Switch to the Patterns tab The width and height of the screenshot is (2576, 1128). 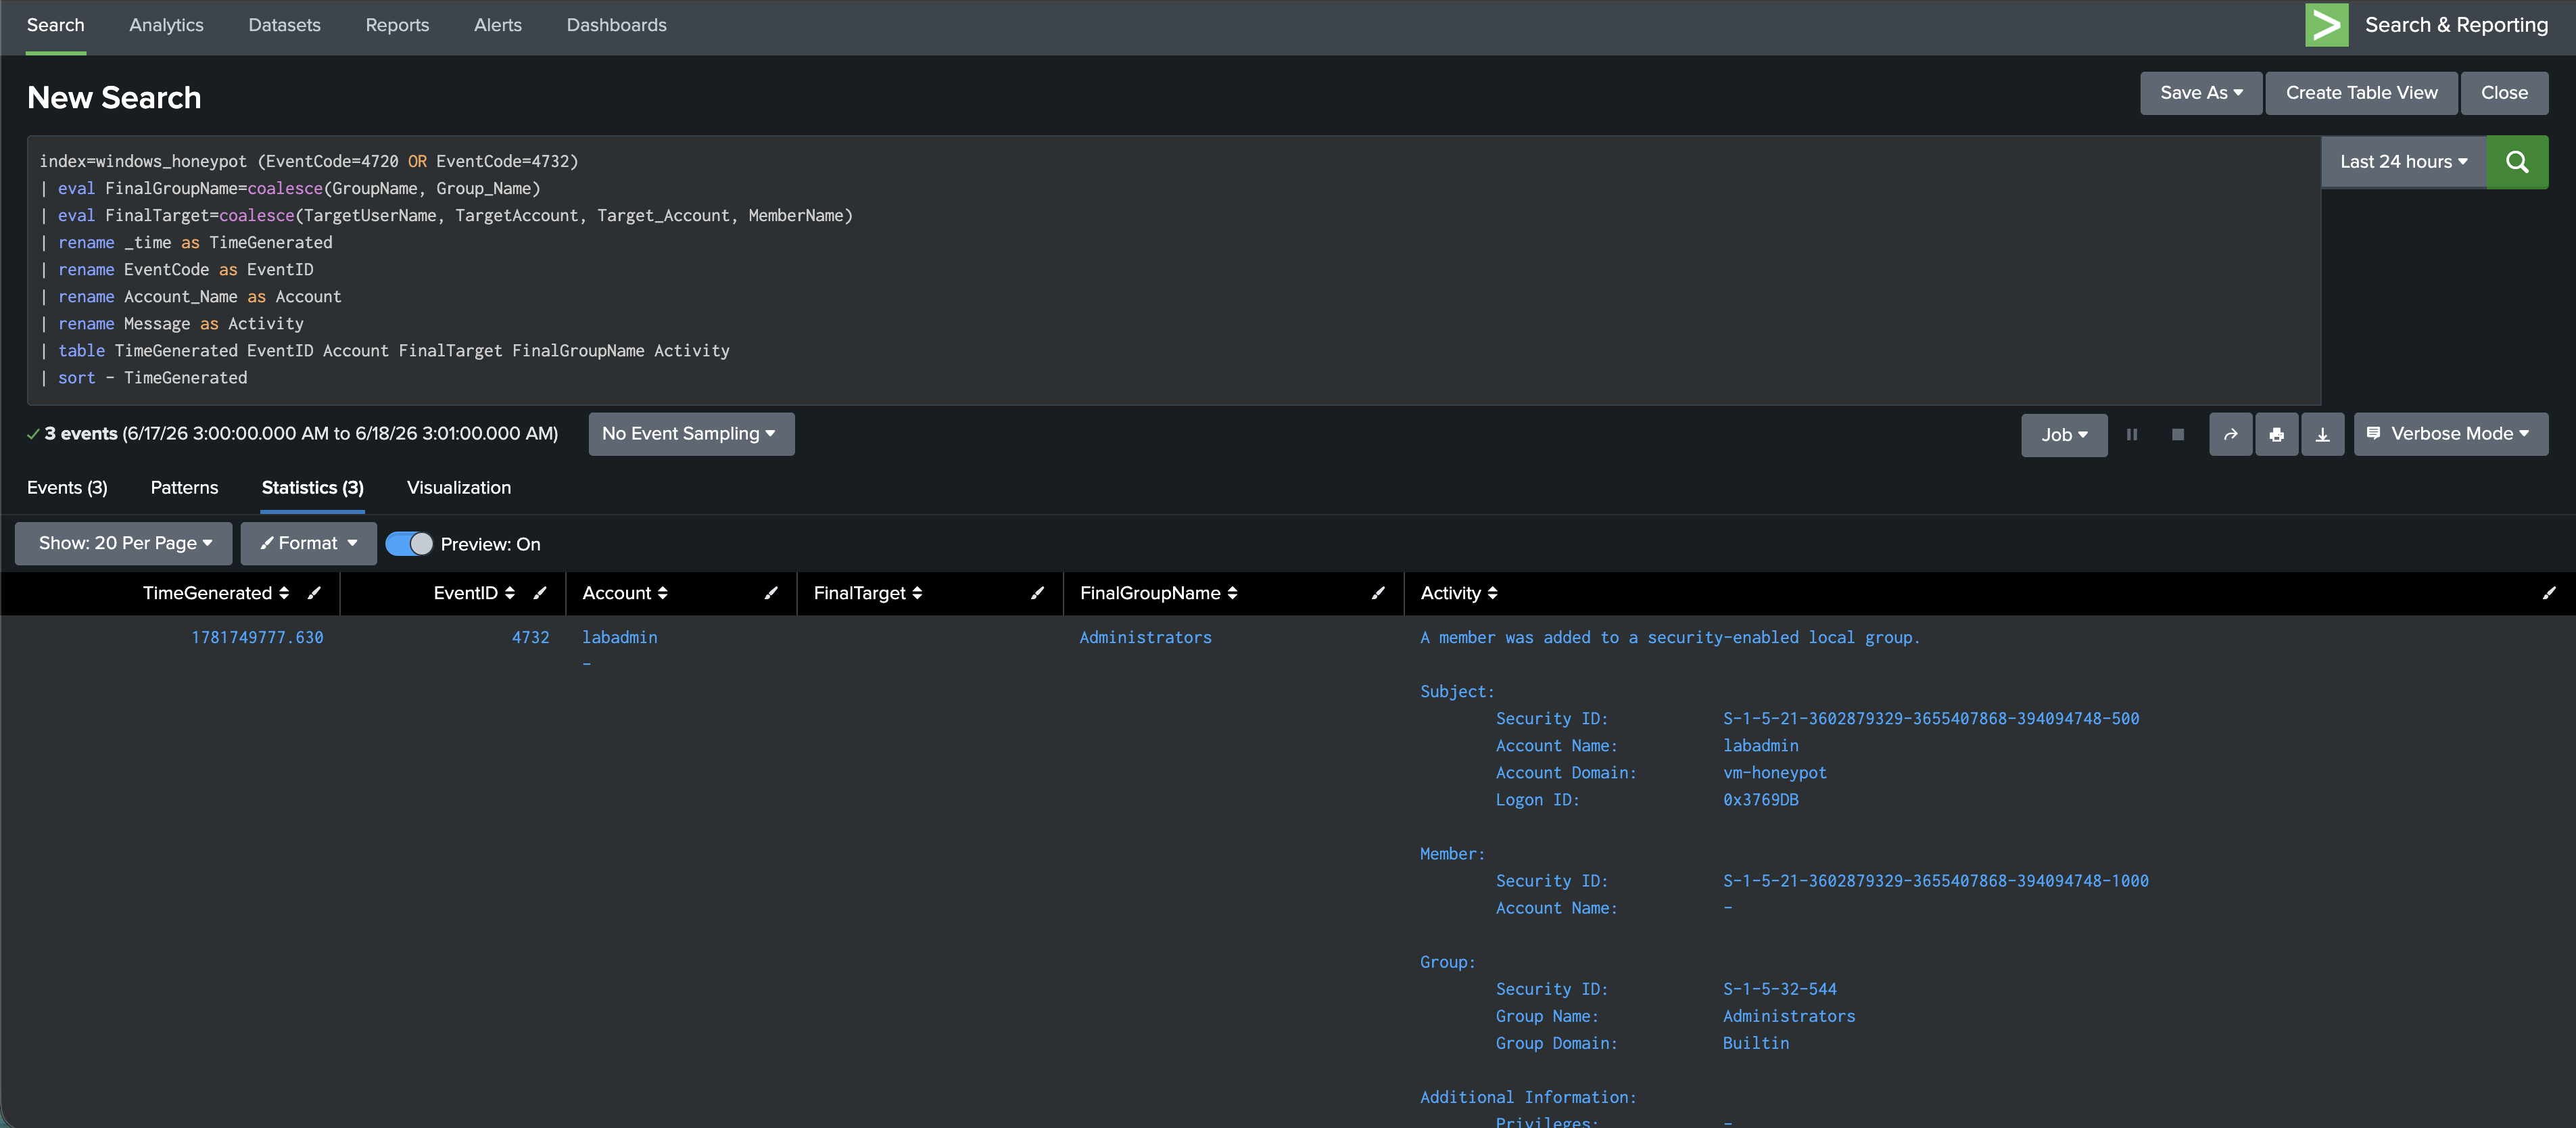pyautogui.click(x=184, y=488)
